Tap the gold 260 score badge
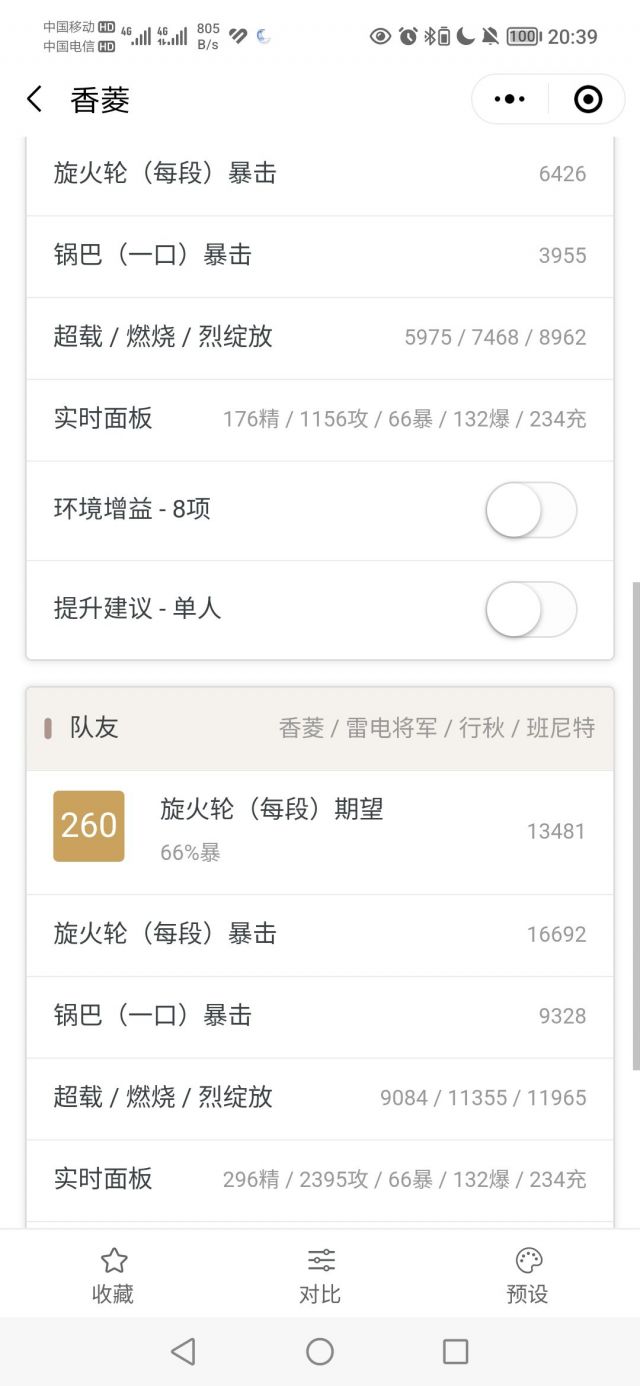Screen dimensions: 640x1386 pyautogui.click(x=89, y=826)
